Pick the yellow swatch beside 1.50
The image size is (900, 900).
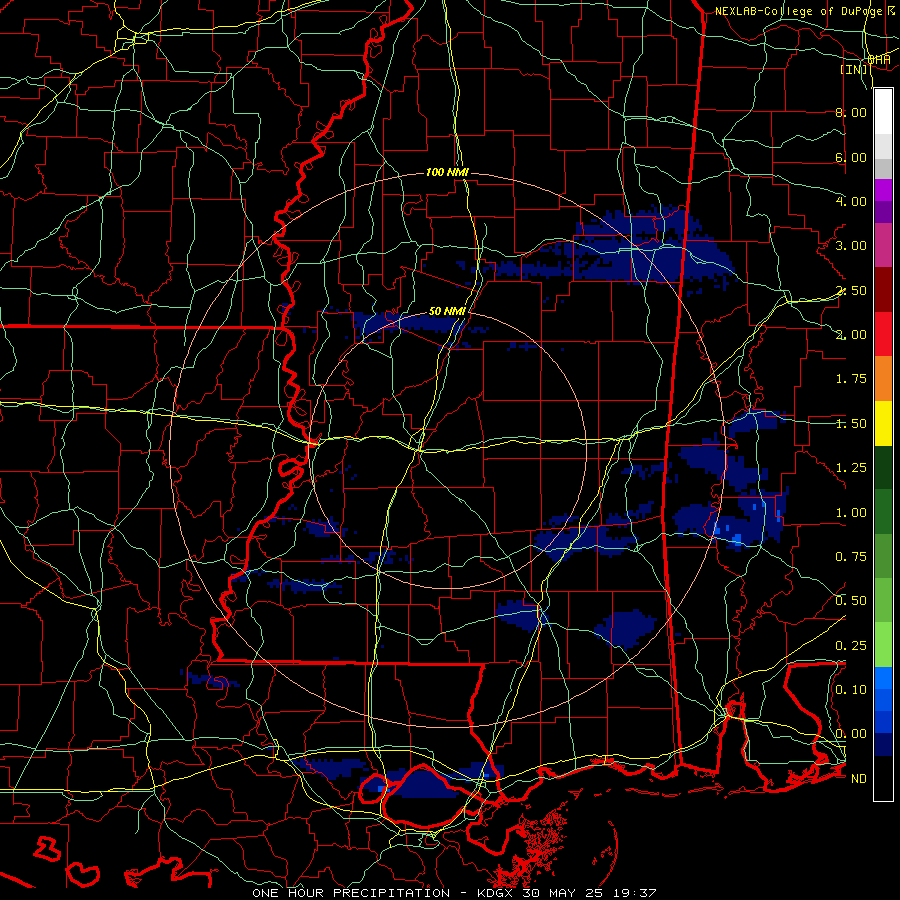pos(883,423)
